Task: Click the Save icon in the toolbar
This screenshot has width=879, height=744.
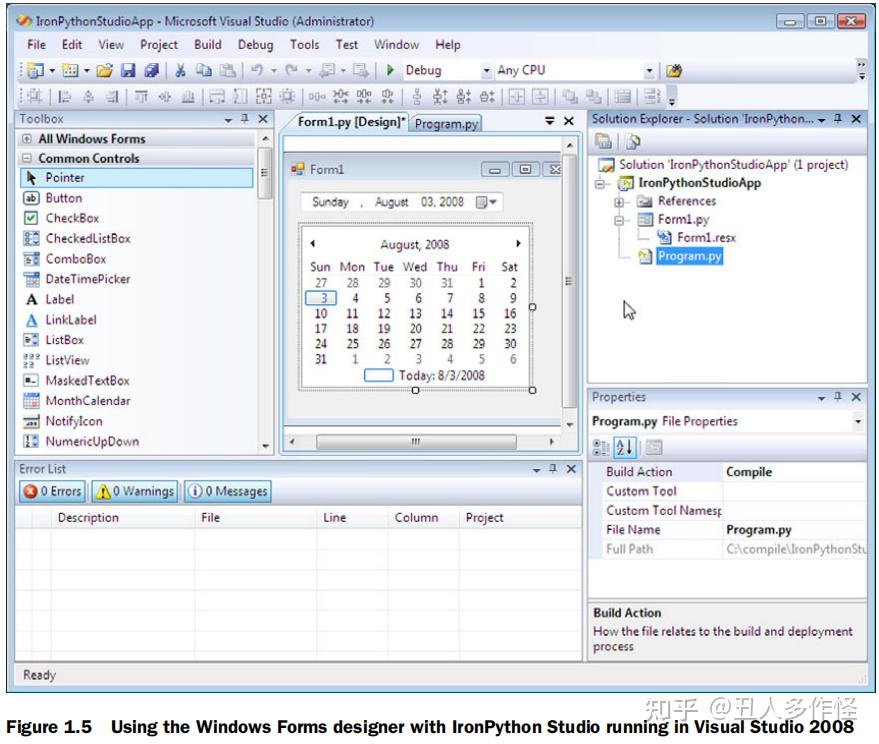Action: coord(128,70)
